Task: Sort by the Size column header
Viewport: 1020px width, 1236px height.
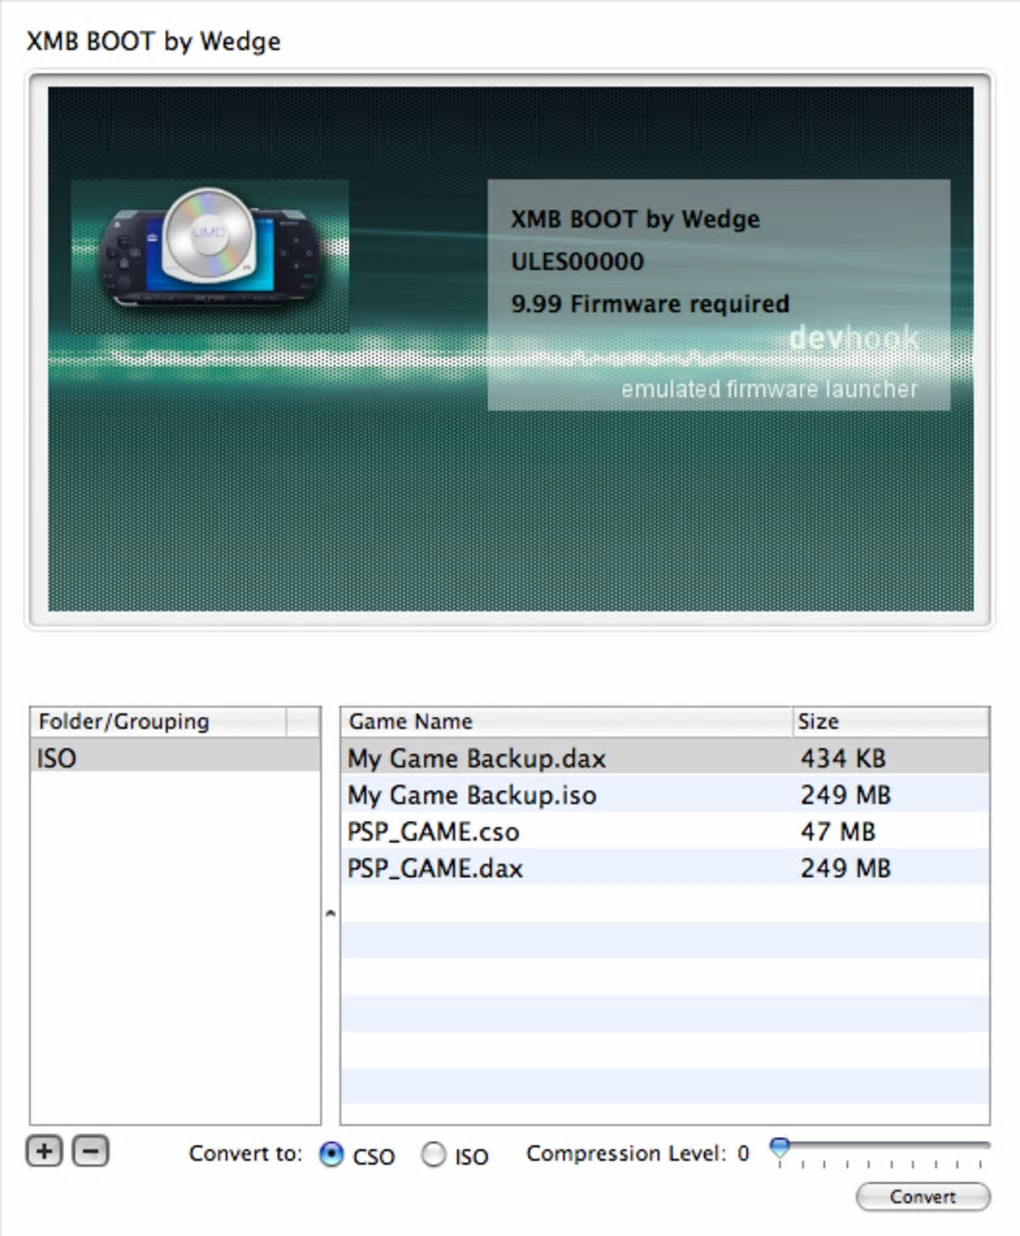Action: coord(890,721)
